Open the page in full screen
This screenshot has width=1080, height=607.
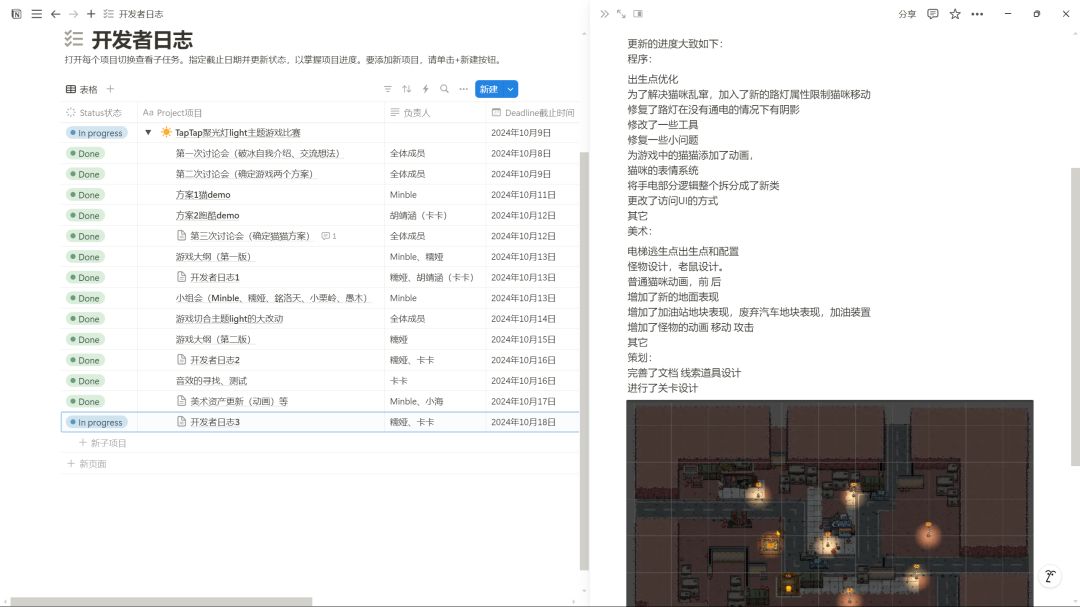pos(621,14)
